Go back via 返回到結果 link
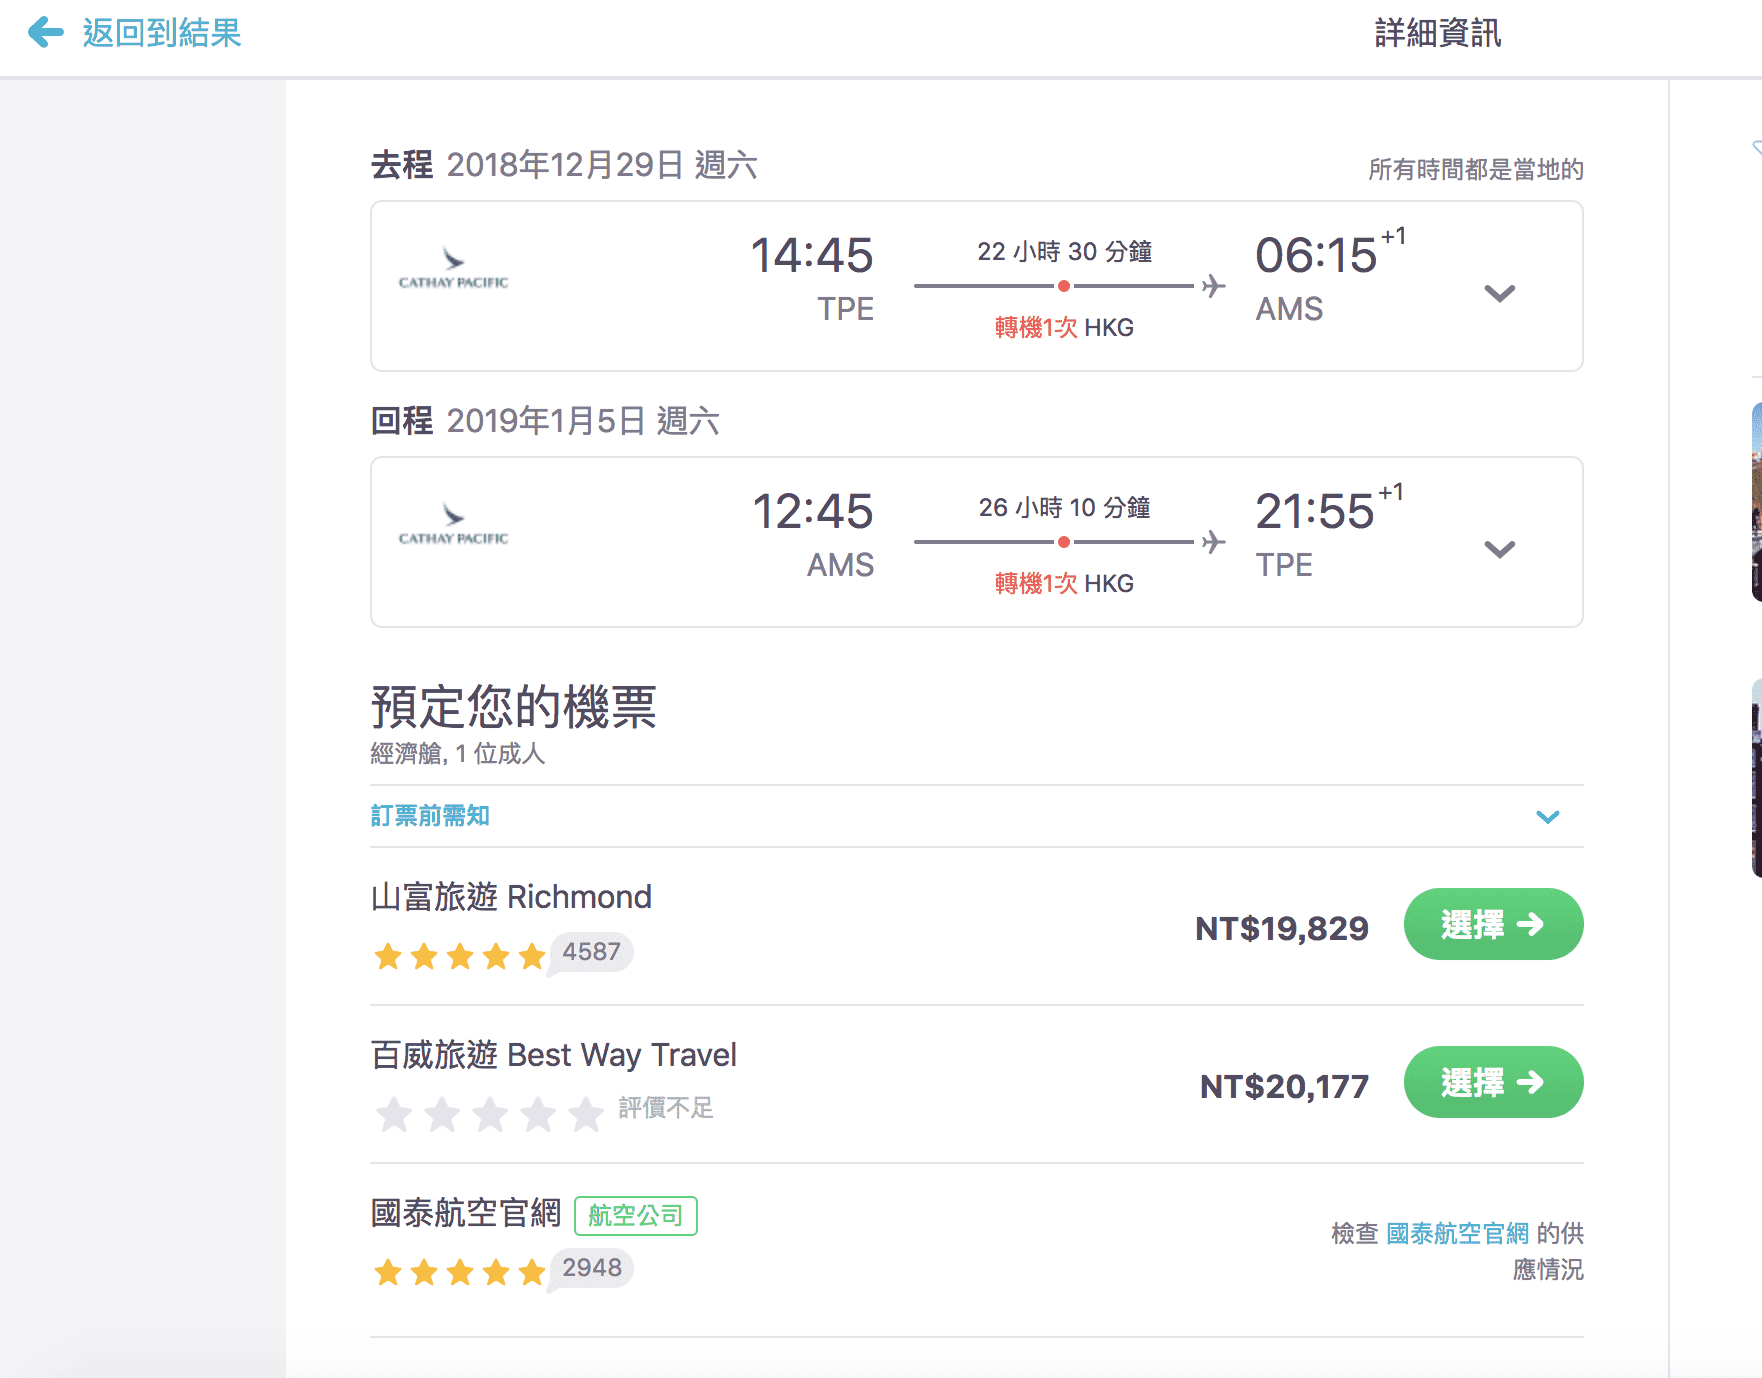Viewport: 1762px width, 1378px height. [x=162, y=33]
